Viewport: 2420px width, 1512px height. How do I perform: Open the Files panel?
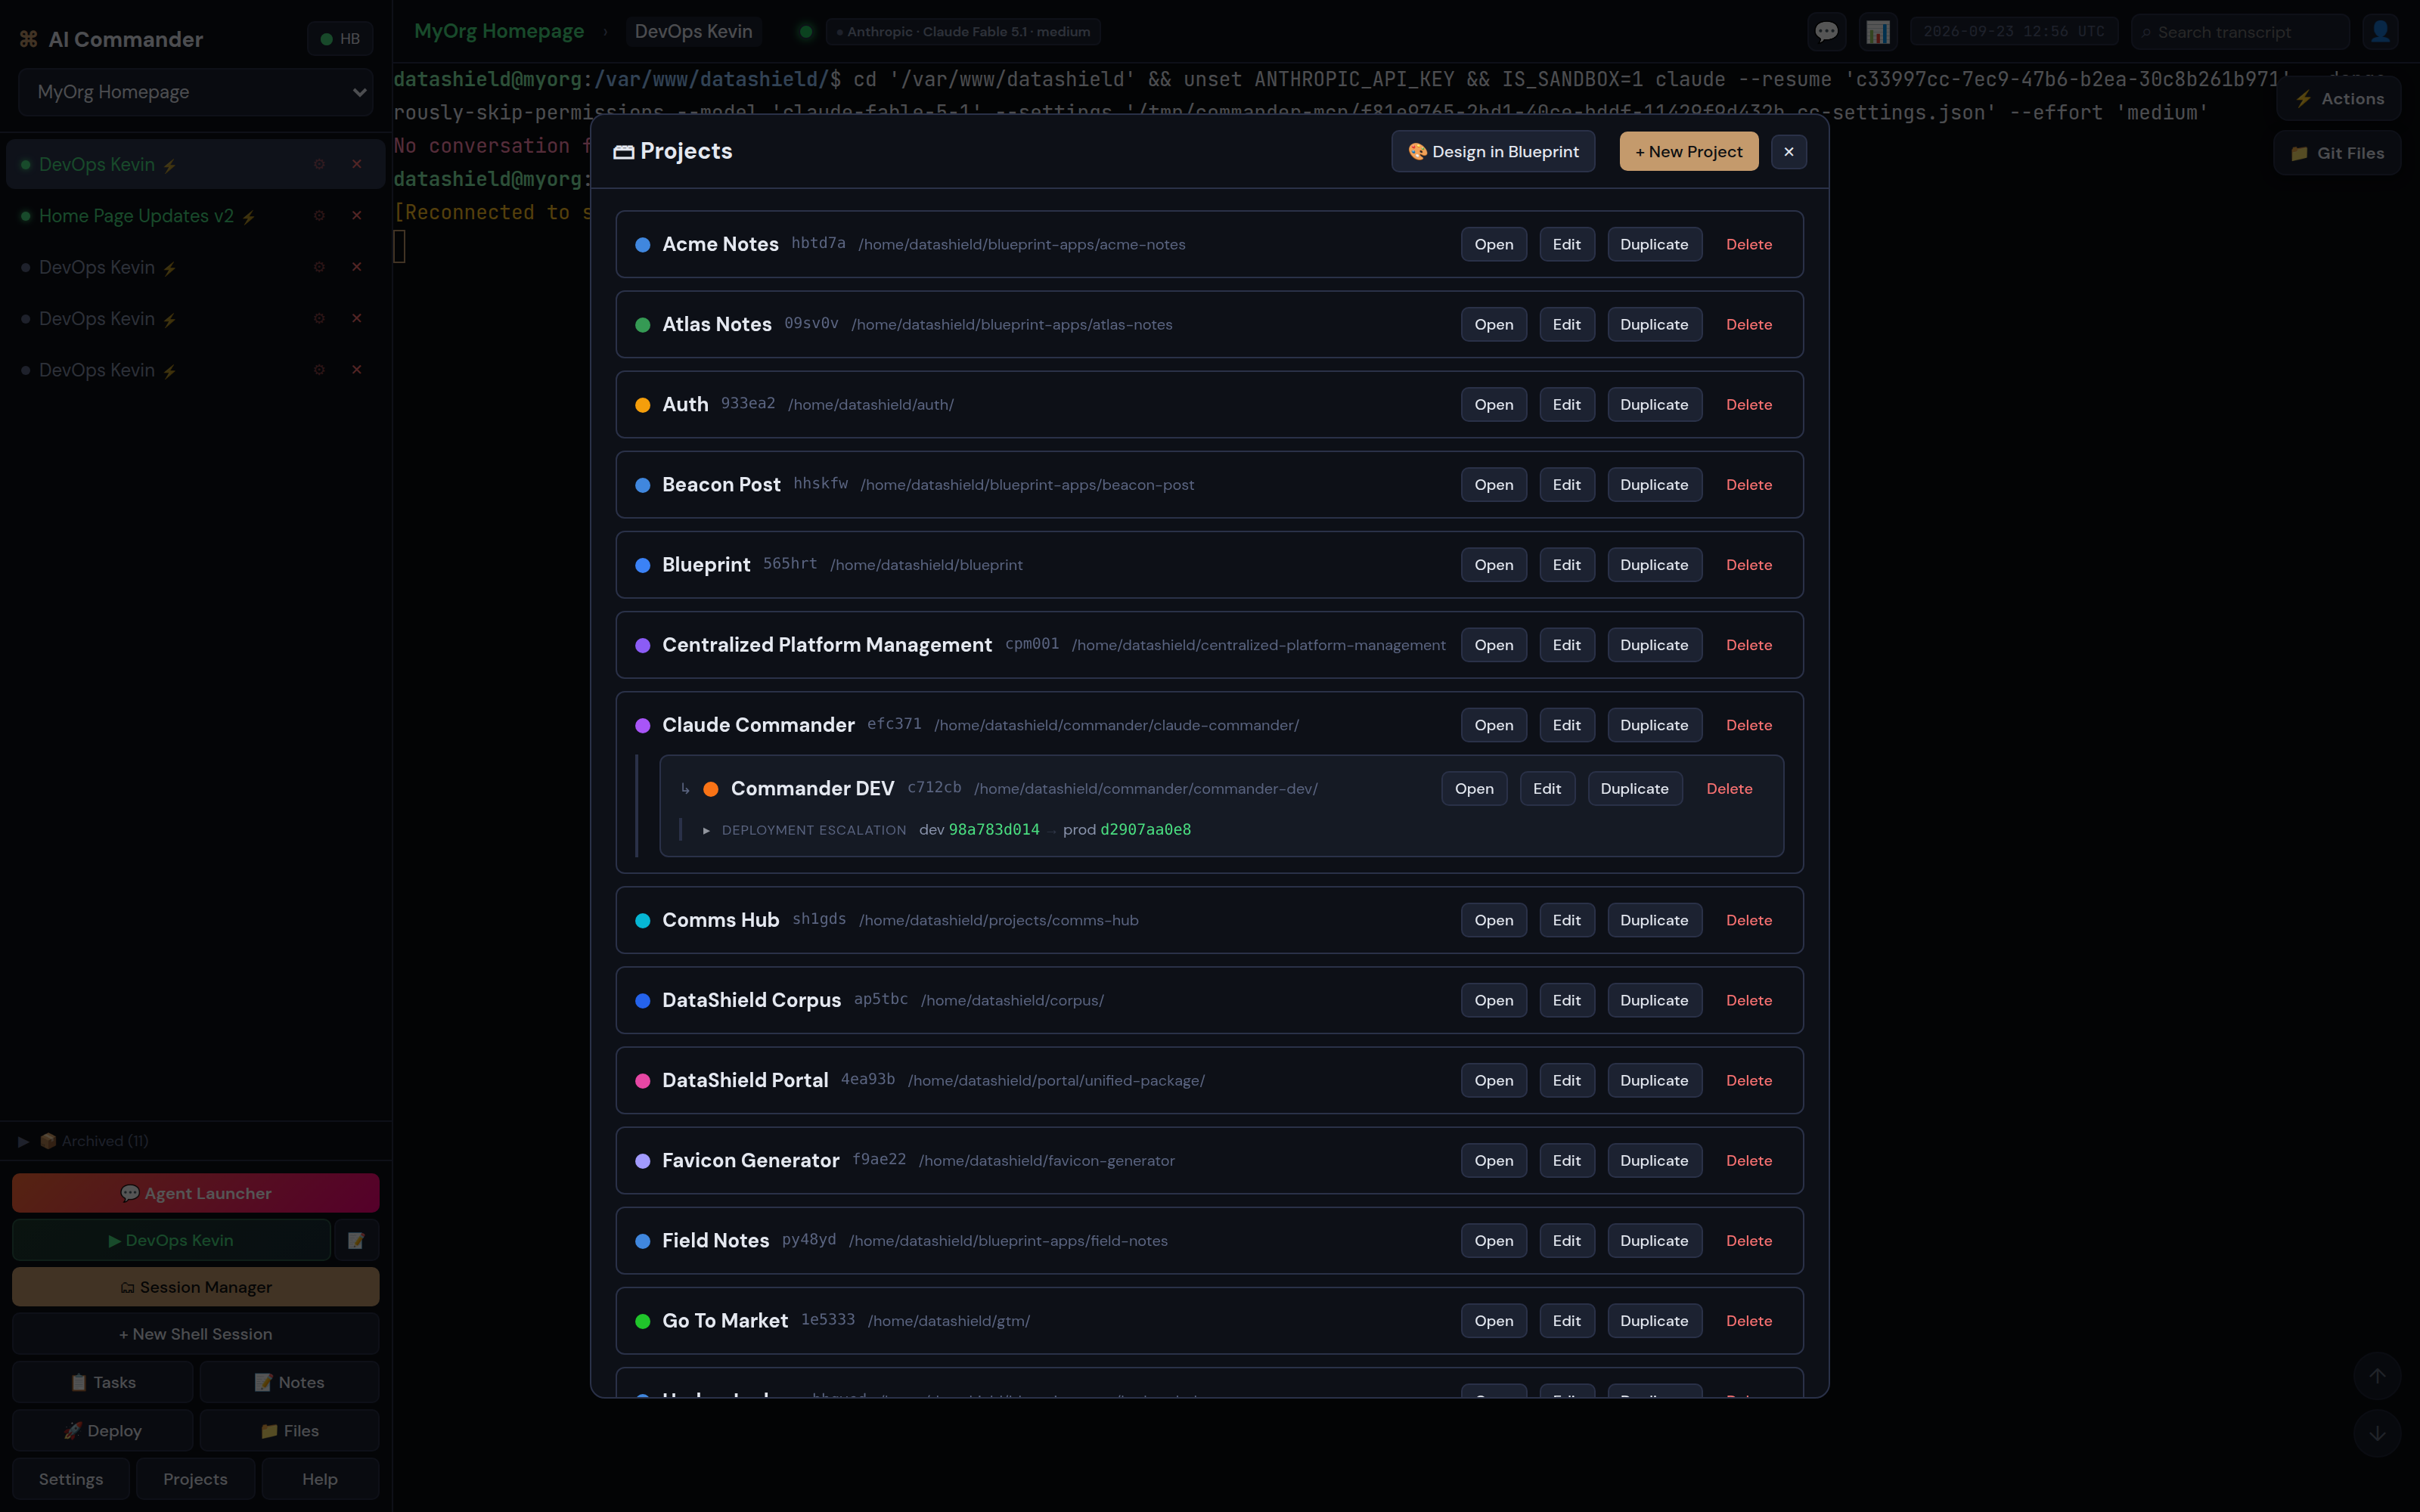tap(289, 1431)
